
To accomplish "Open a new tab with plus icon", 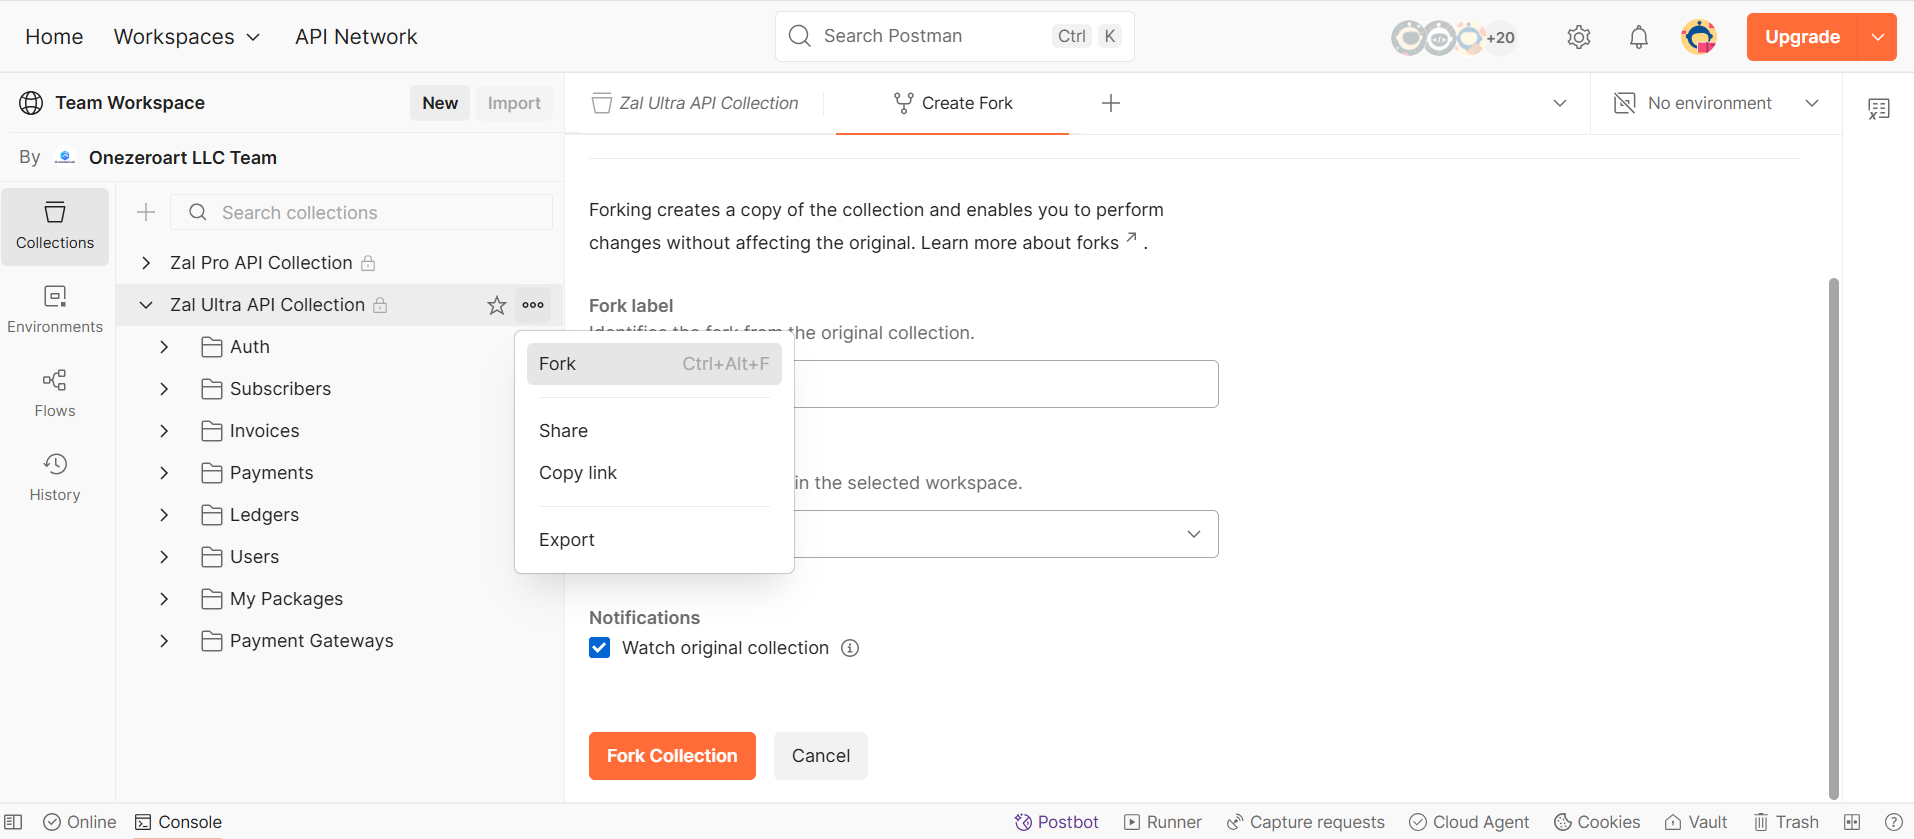I will [1111, 103].
